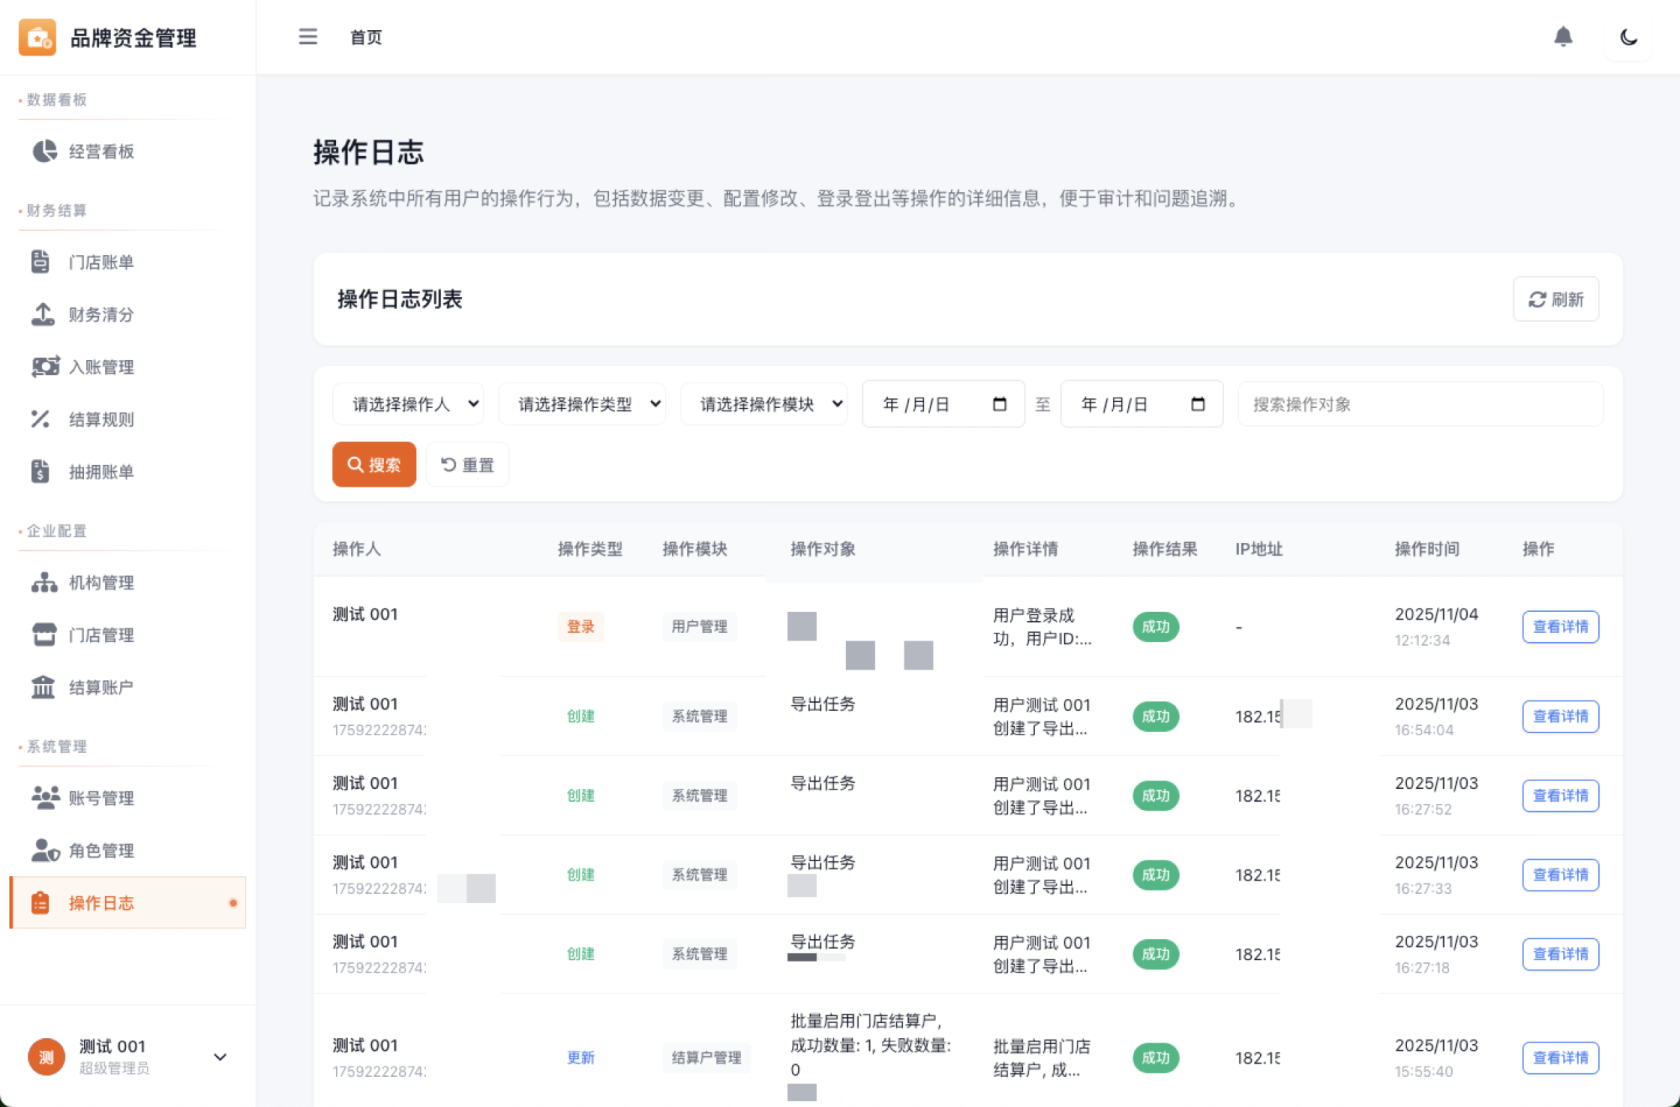Screen dimensions: 1680x1107
Task: Click 刷新 to refresh the log list
Action: [x=1555, y=299]
